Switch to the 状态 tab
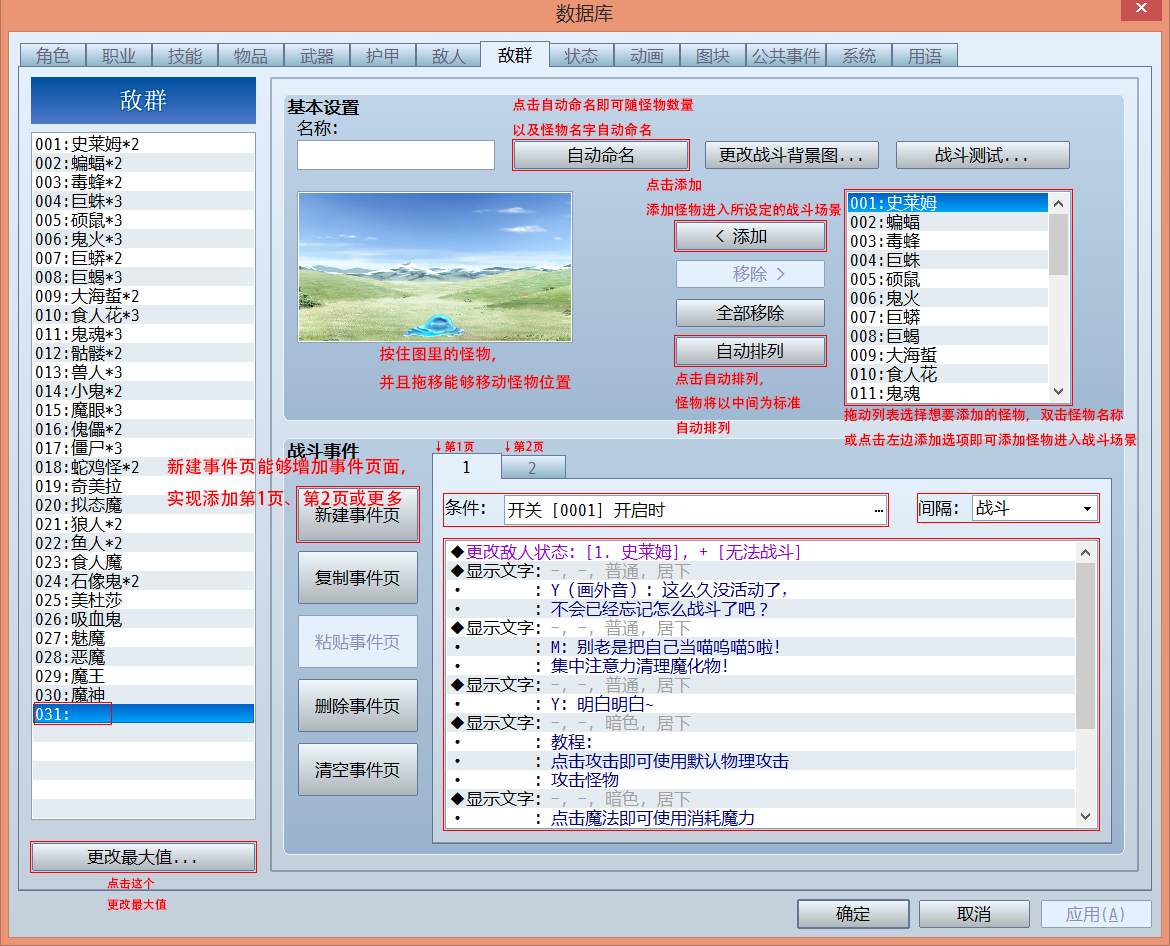This screenshot has width=1170, height=946. coord(581,56)
